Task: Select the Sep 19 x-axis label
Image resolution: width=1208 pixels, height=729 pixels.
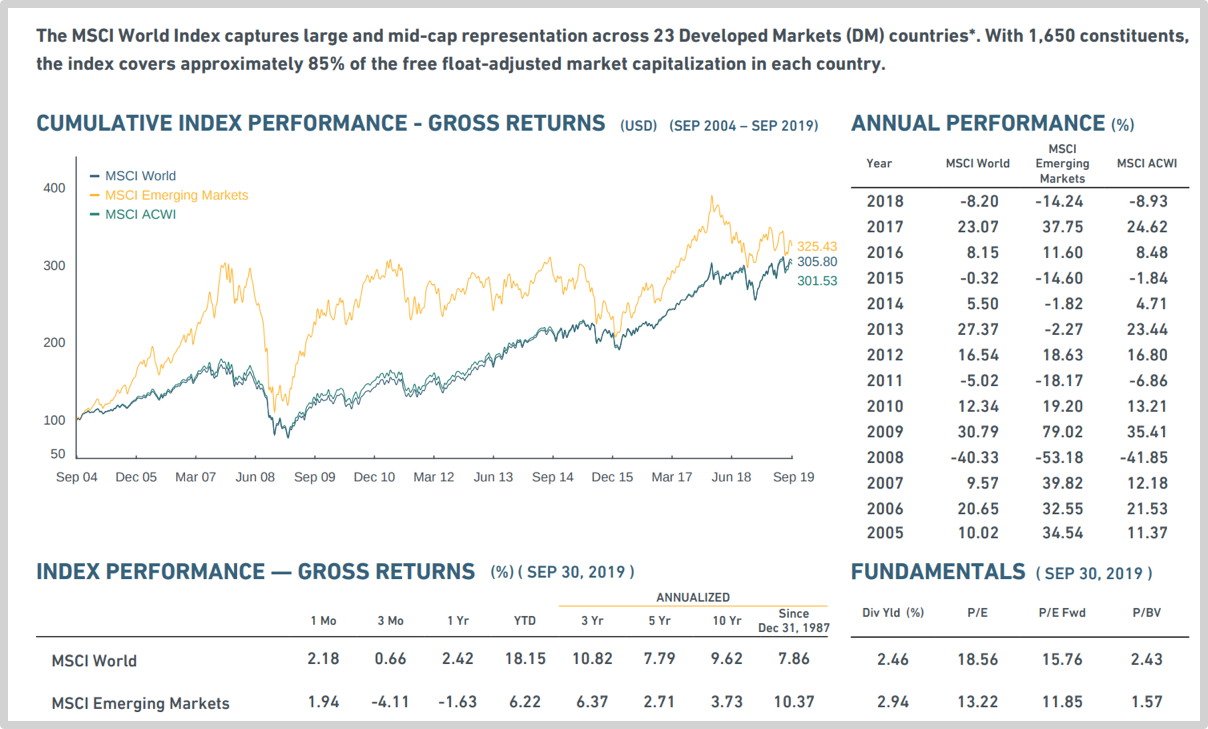Action: pos(793,477)
